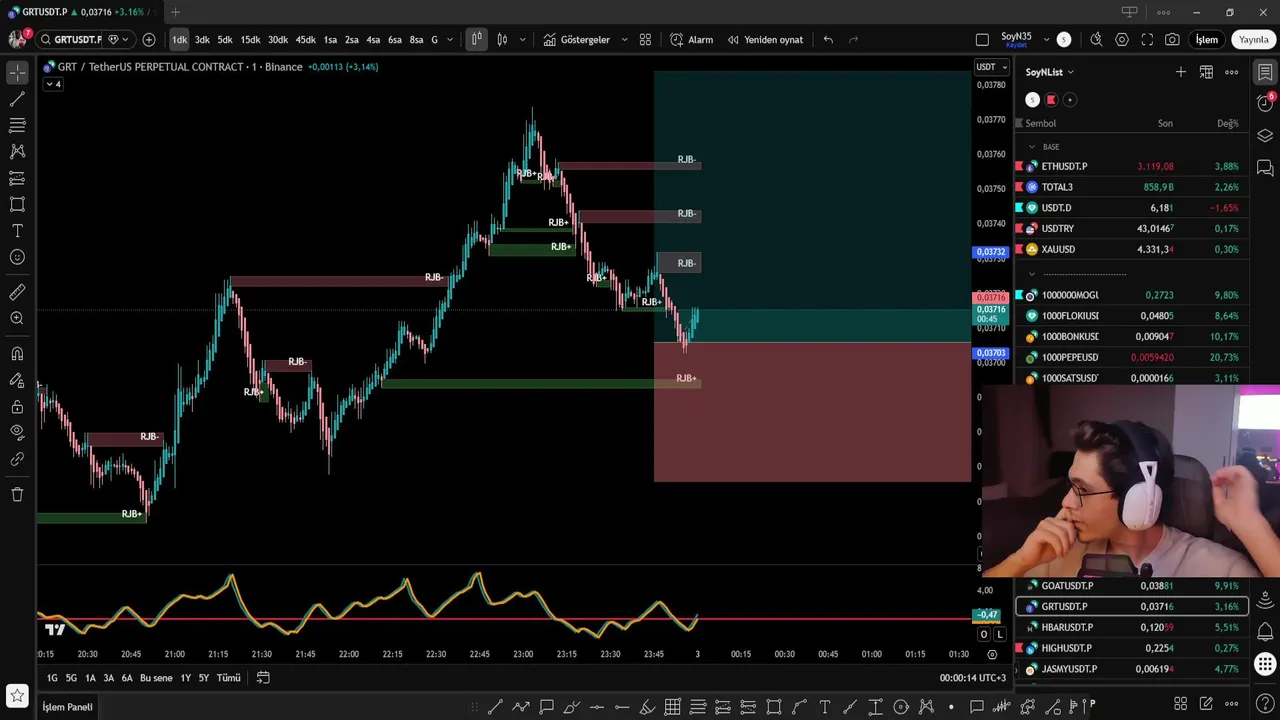The image size is (1280, 720).
Task: Select the trend line drawing tool
Action: (x=17, y=99)
